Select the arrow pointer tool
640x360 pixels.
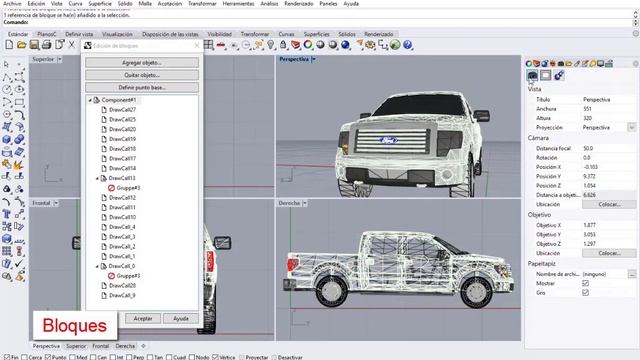click(7, 64)
